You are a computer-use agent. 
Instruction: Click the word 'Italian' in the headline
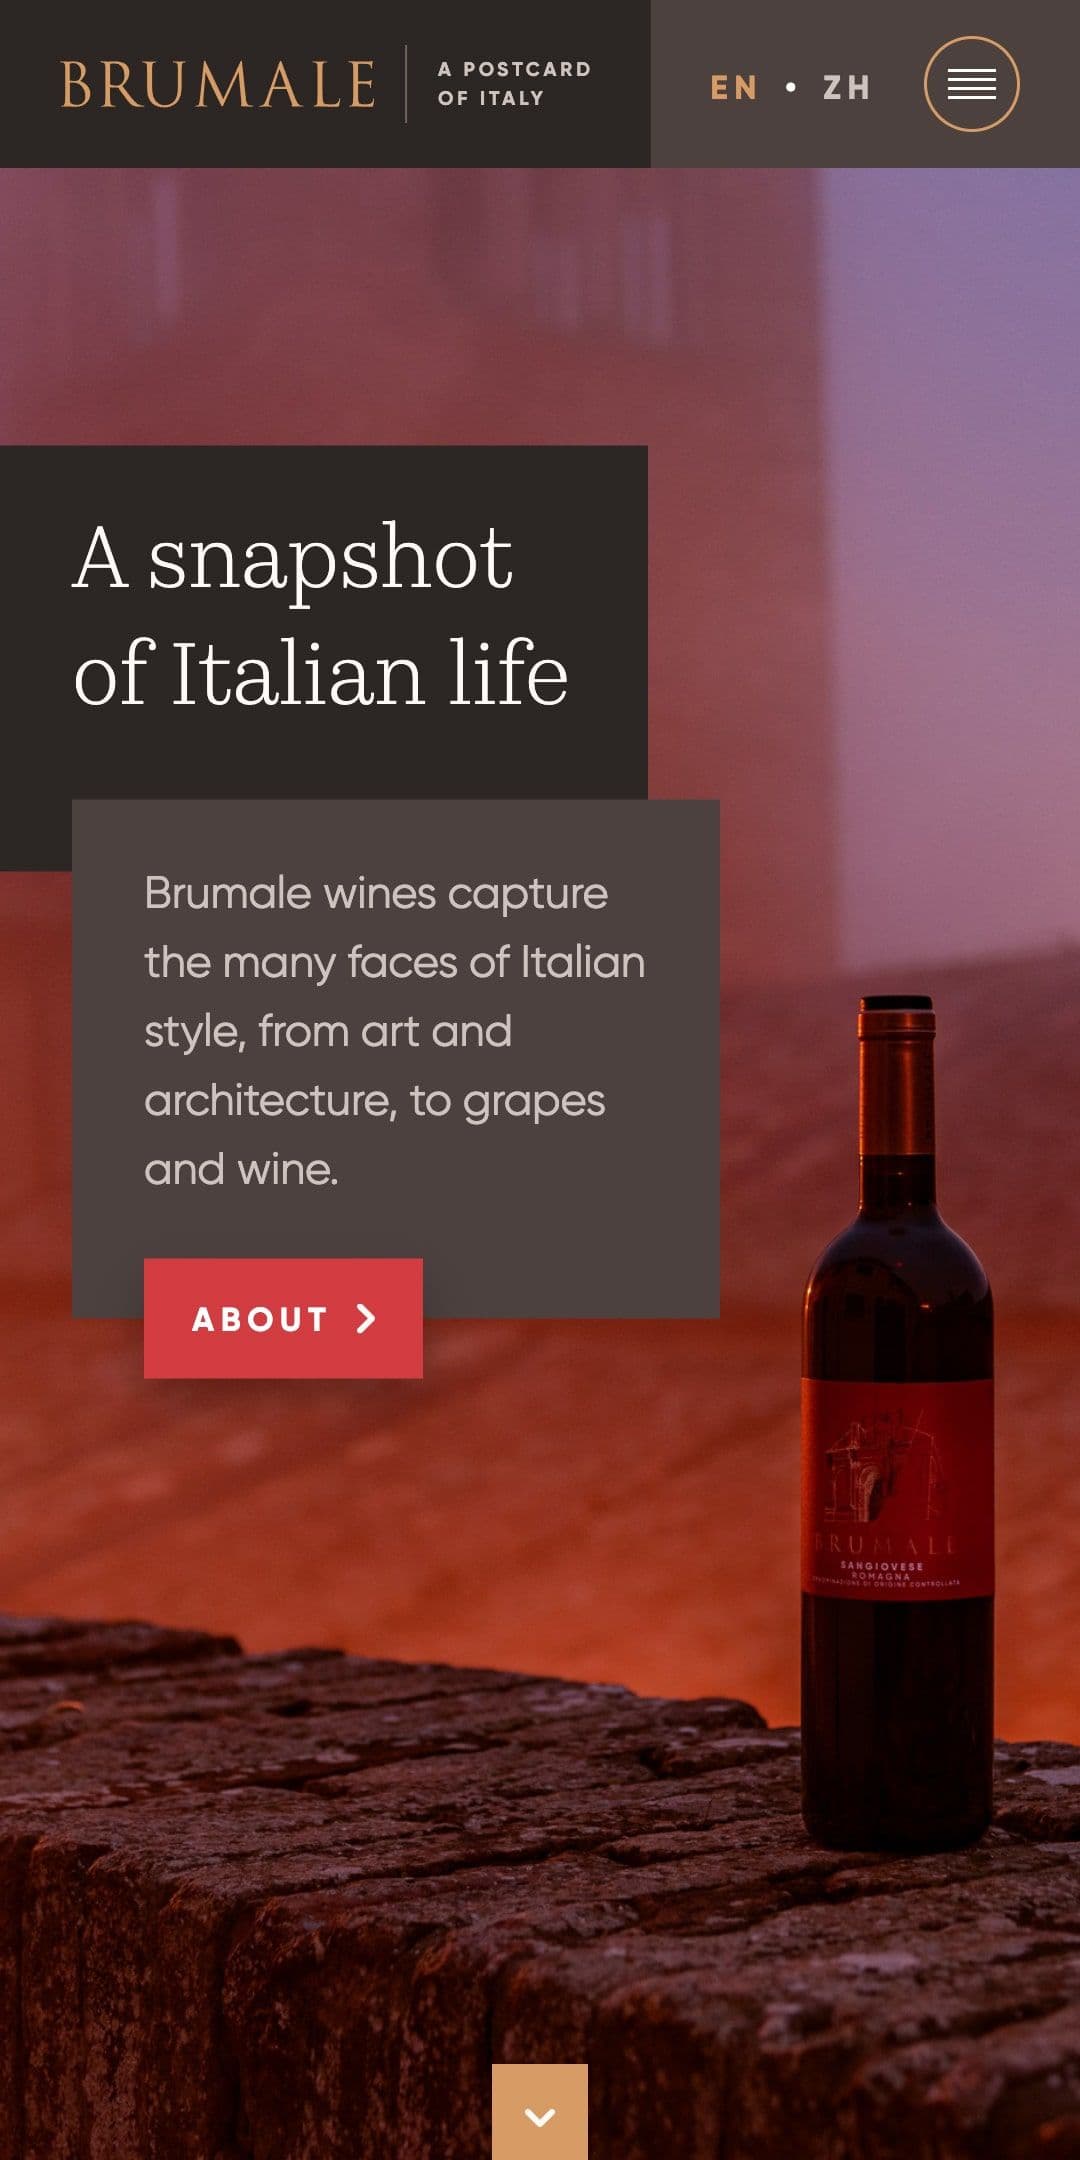coord(299,674)
